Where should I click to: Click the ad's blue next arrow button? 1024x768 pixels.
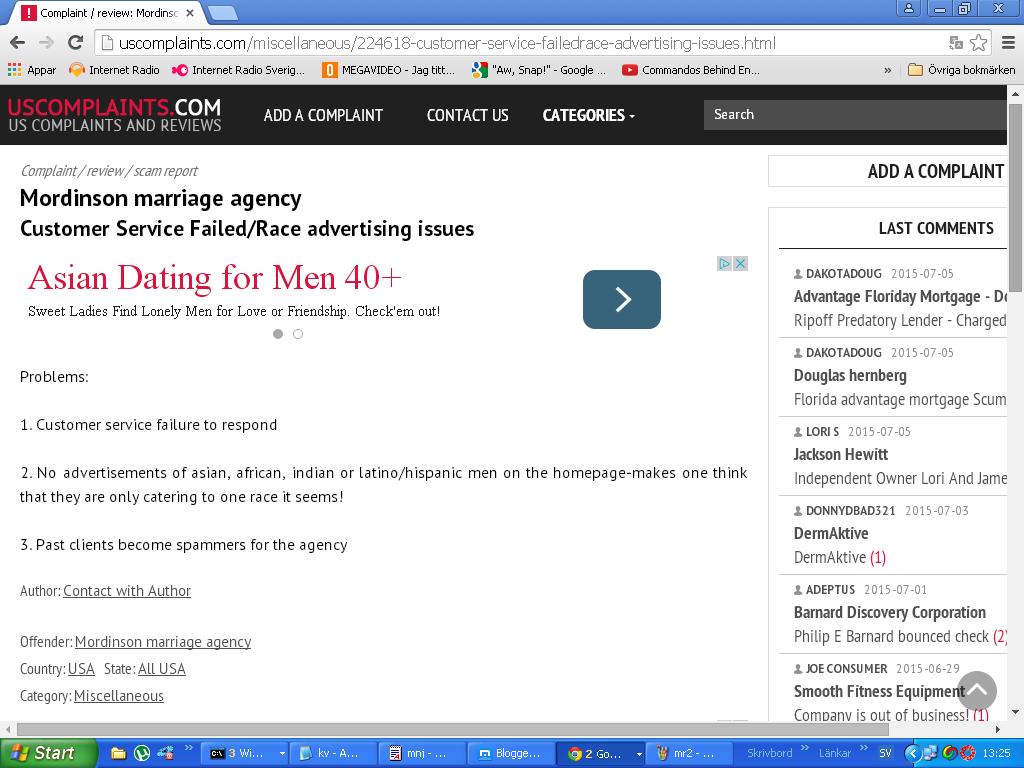click(x=622, y=299)
